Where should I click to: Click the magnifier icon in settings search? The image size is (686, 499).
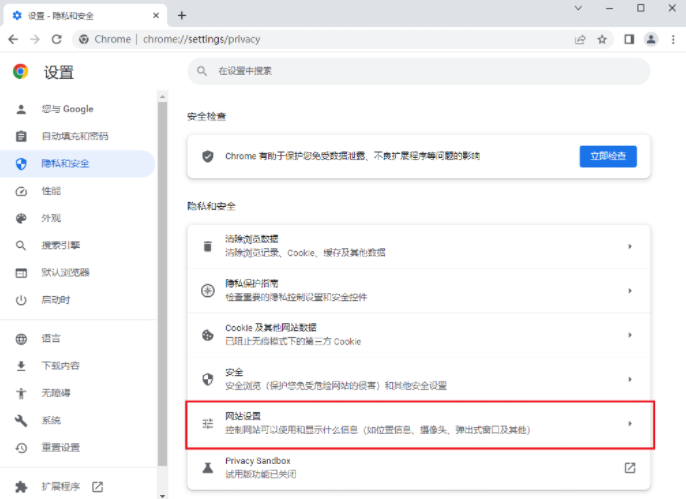[x=202, y=71]
